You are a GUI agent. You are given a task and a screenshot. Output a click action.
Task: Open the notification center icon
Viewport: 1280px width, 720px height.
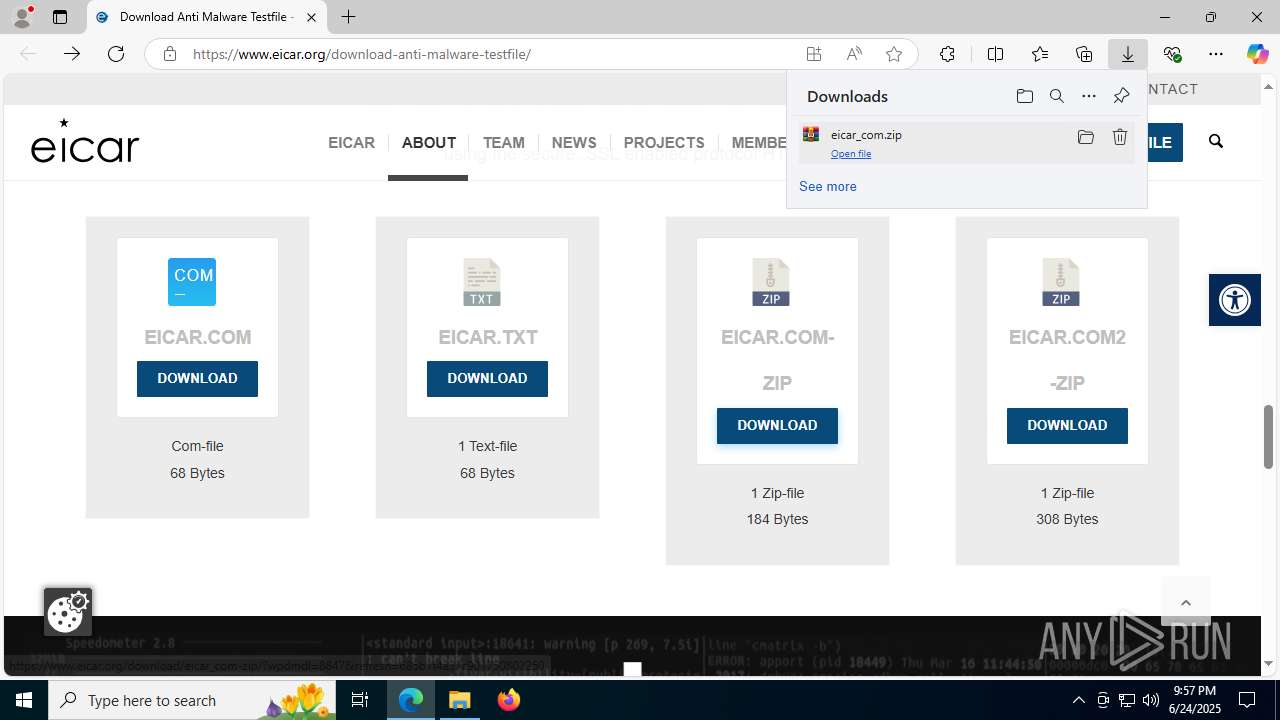pyautogui.click(x=1247, y=700)
